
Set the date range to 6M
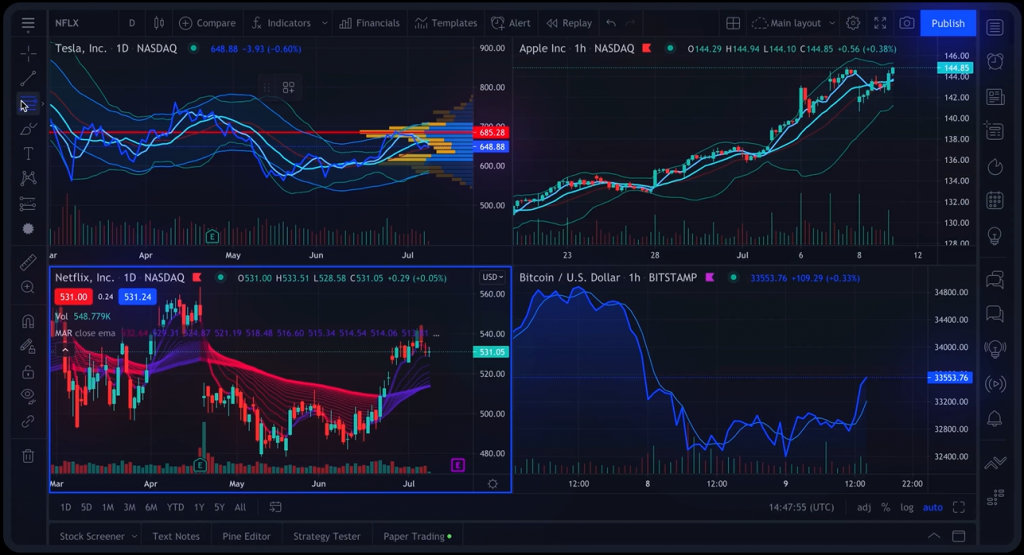(x=151, y=507)
